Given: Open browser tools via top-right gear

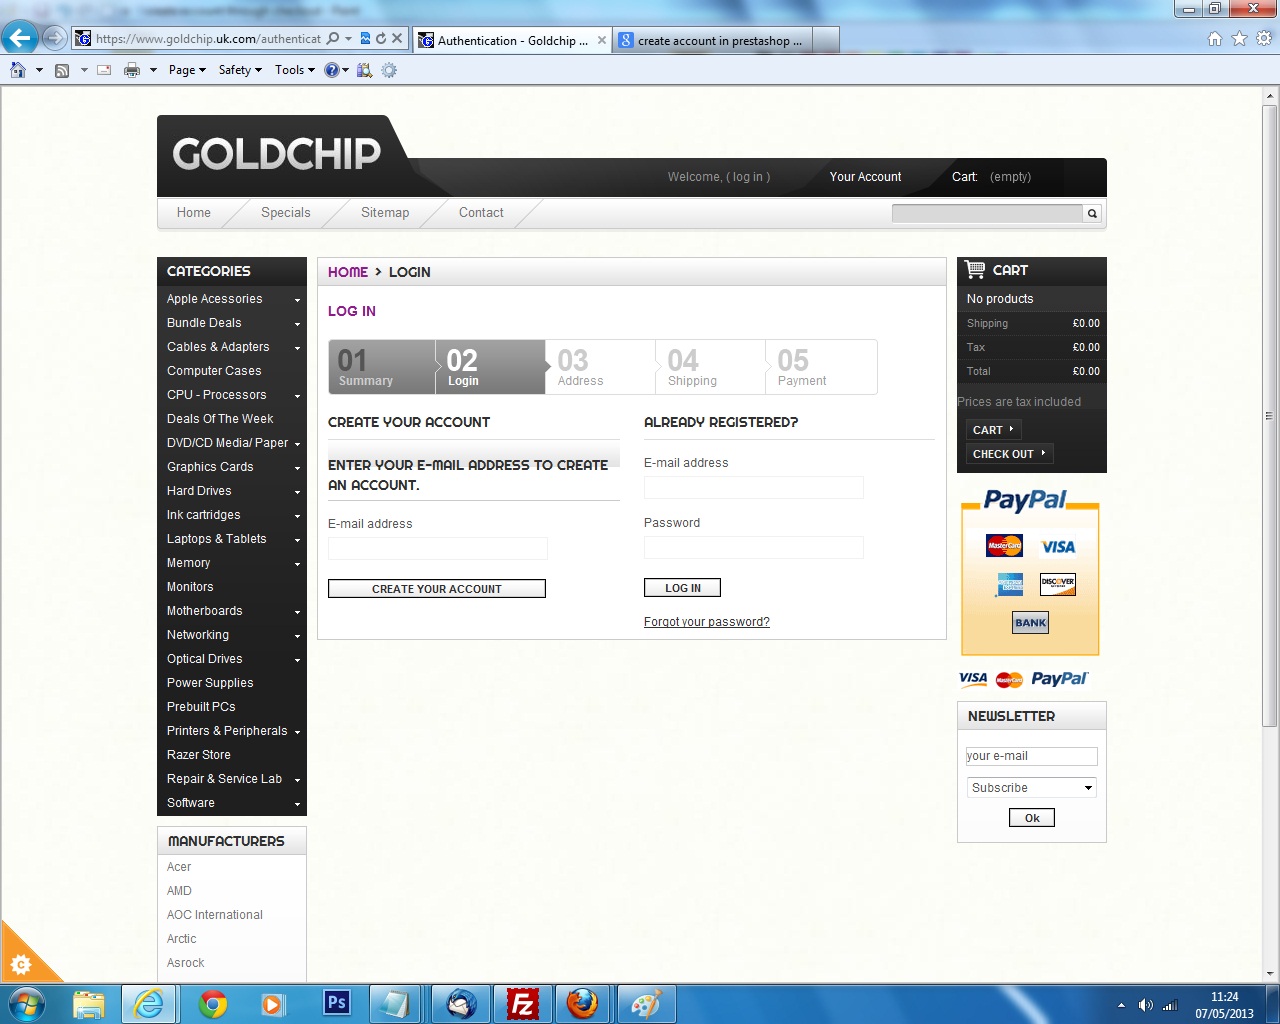Looking at the screenshot, I should click(1265, 39).
